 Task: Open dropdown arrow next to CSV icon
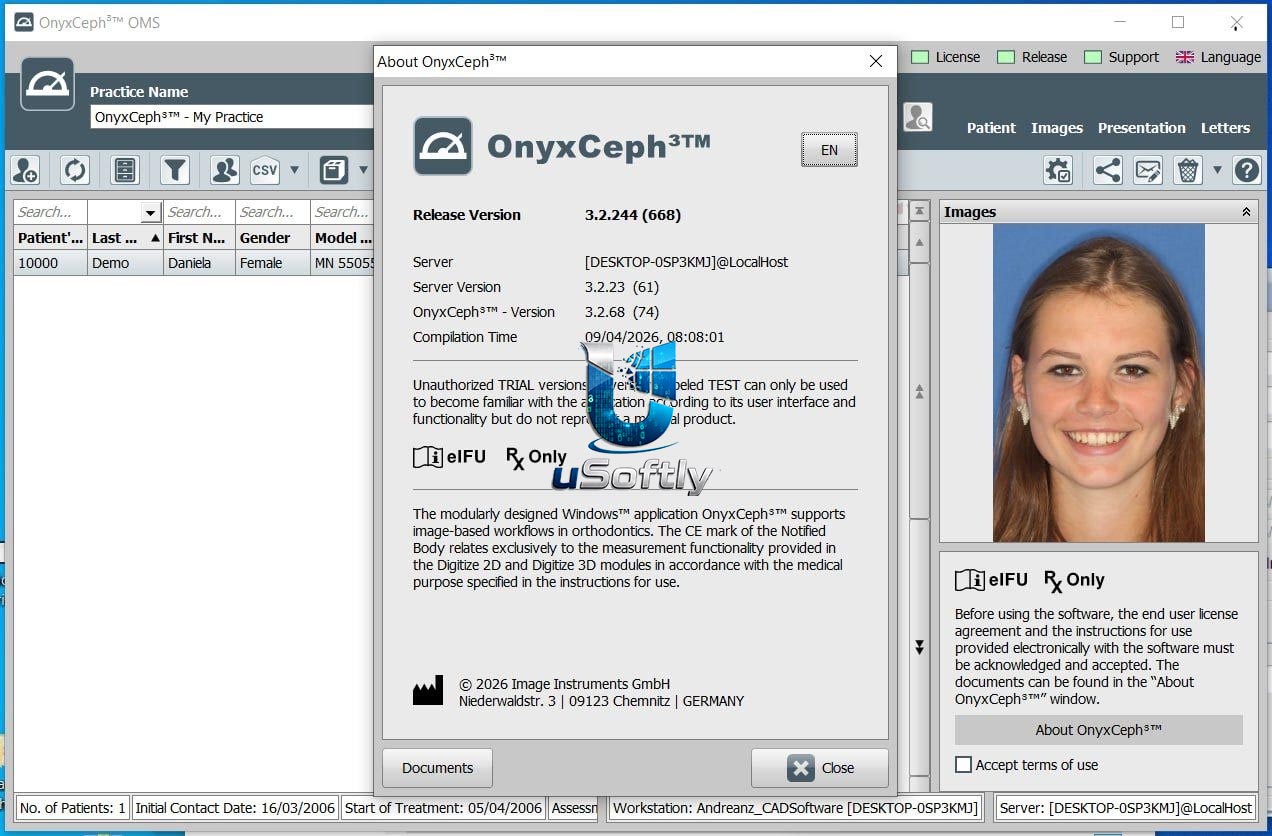point(294,170)
